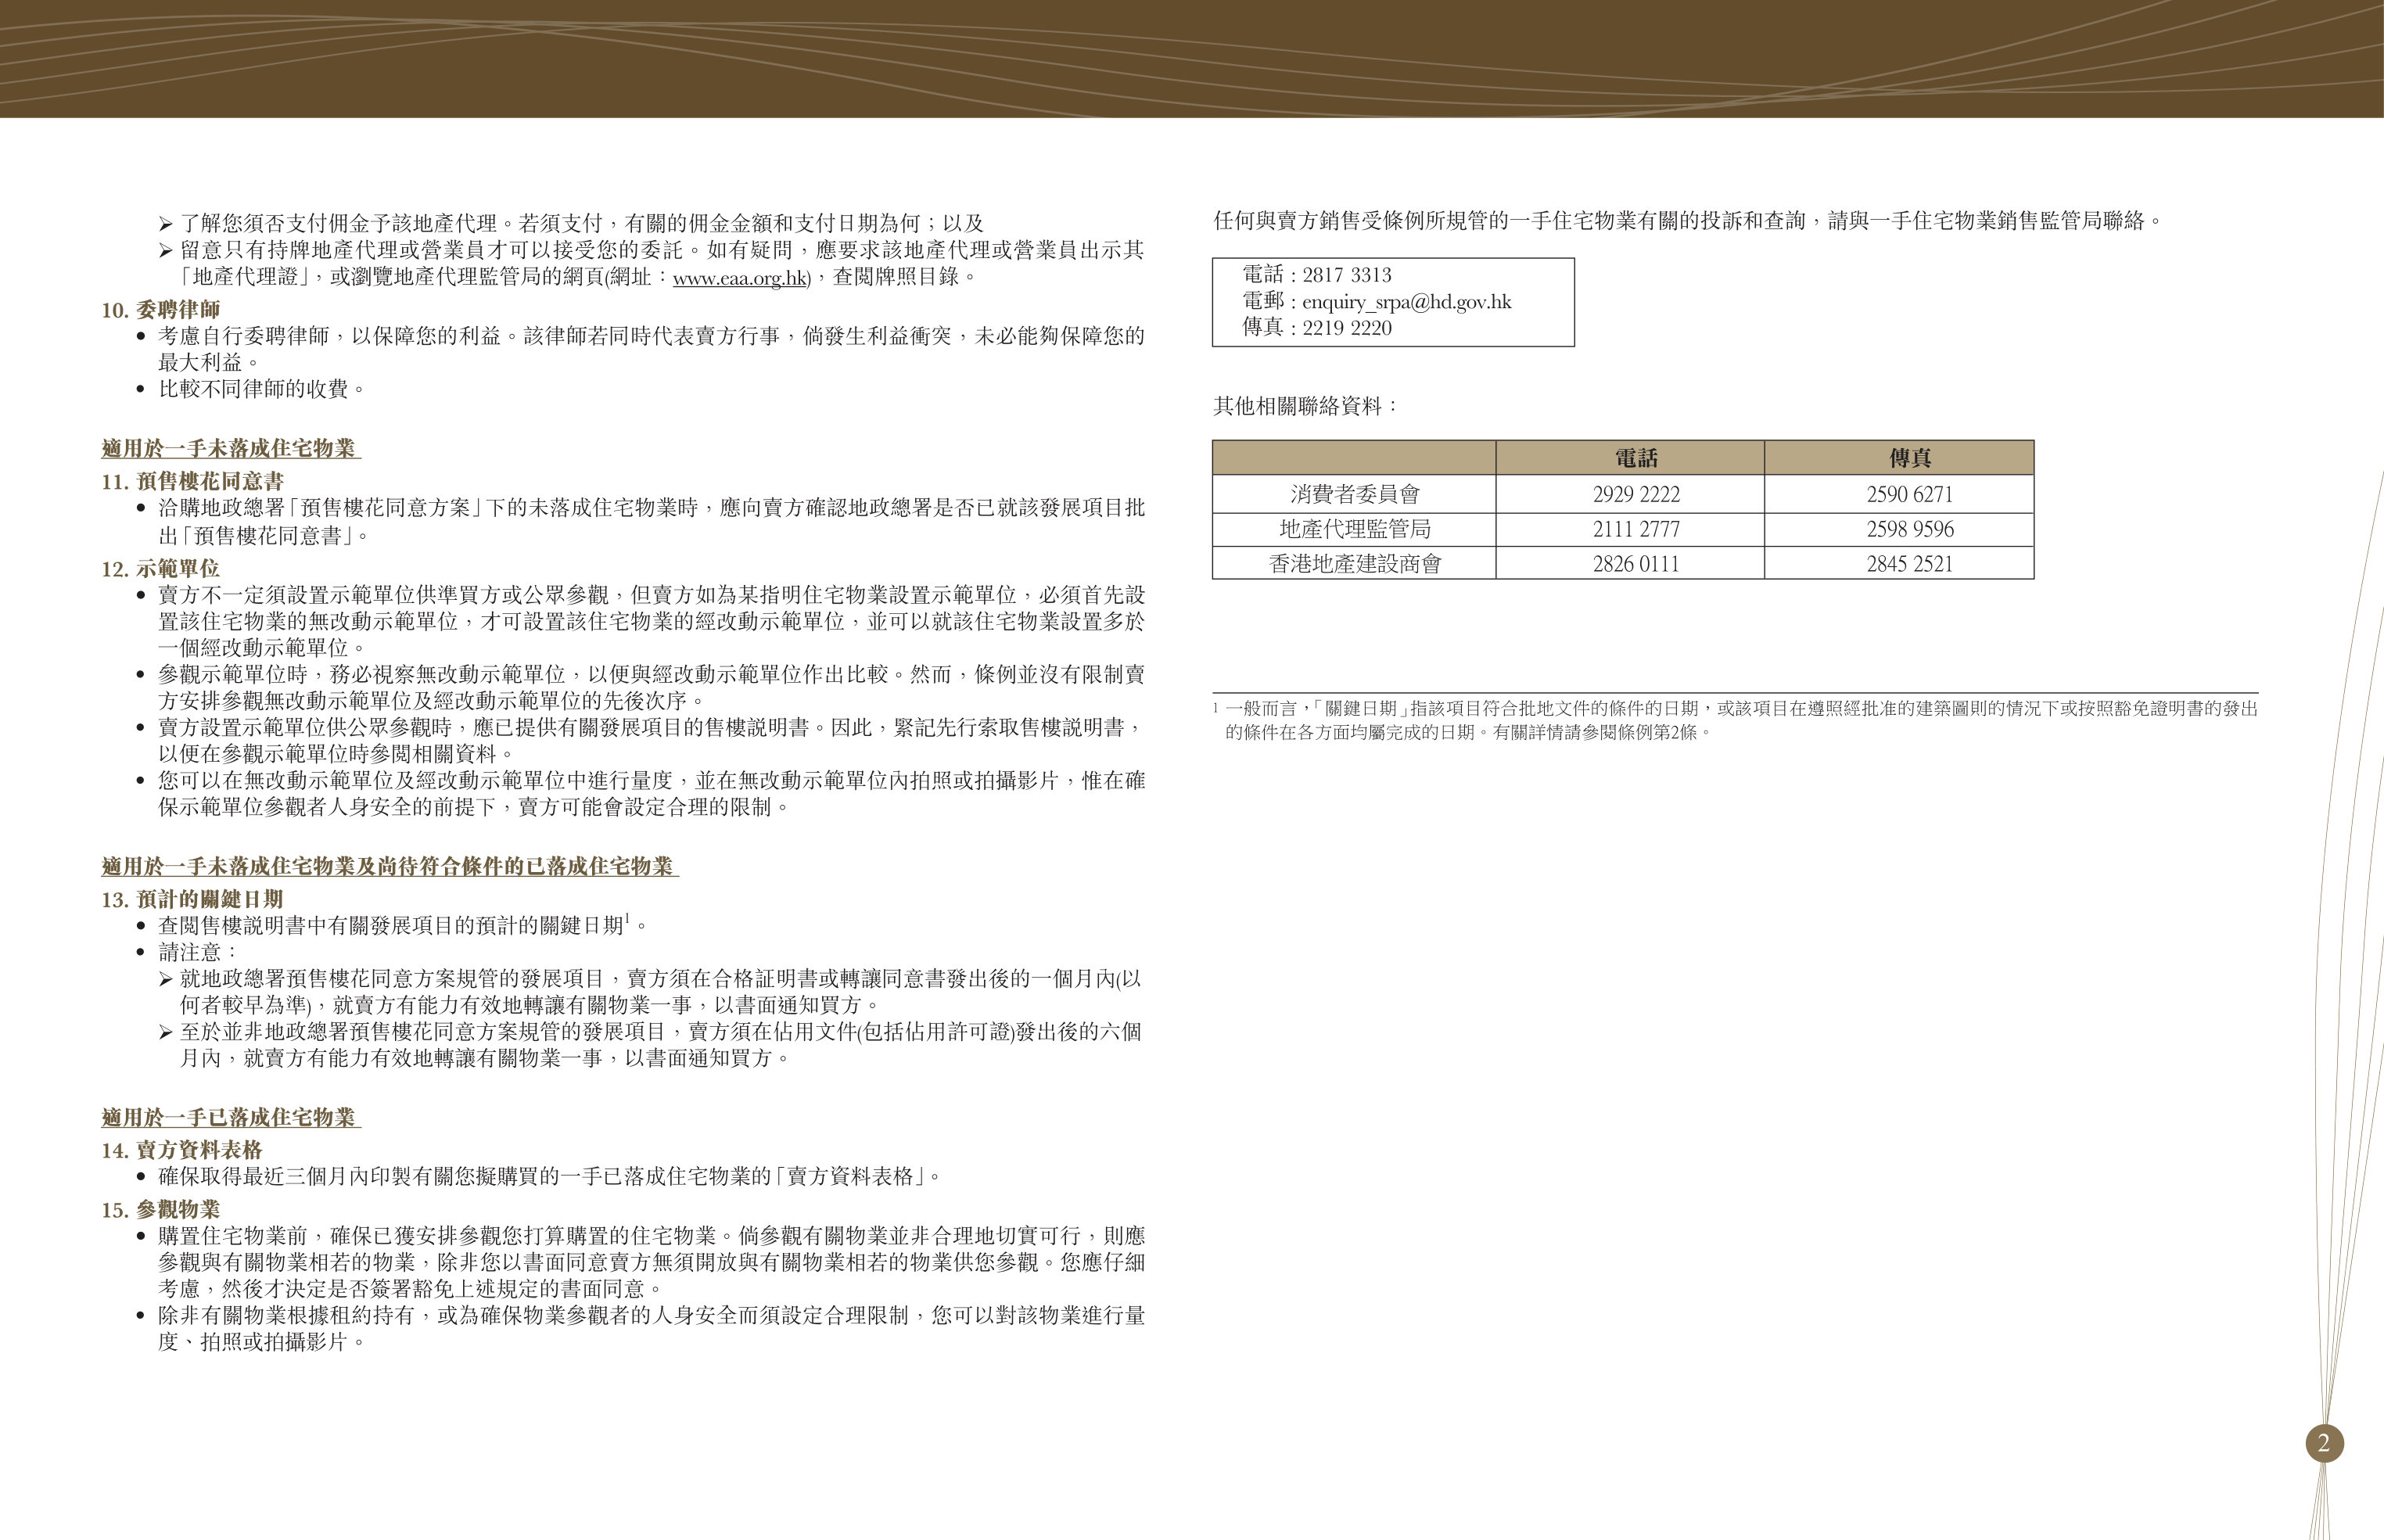
Task: Select heading 13. 預計的關鍵日期
Action: pos(192,899)
